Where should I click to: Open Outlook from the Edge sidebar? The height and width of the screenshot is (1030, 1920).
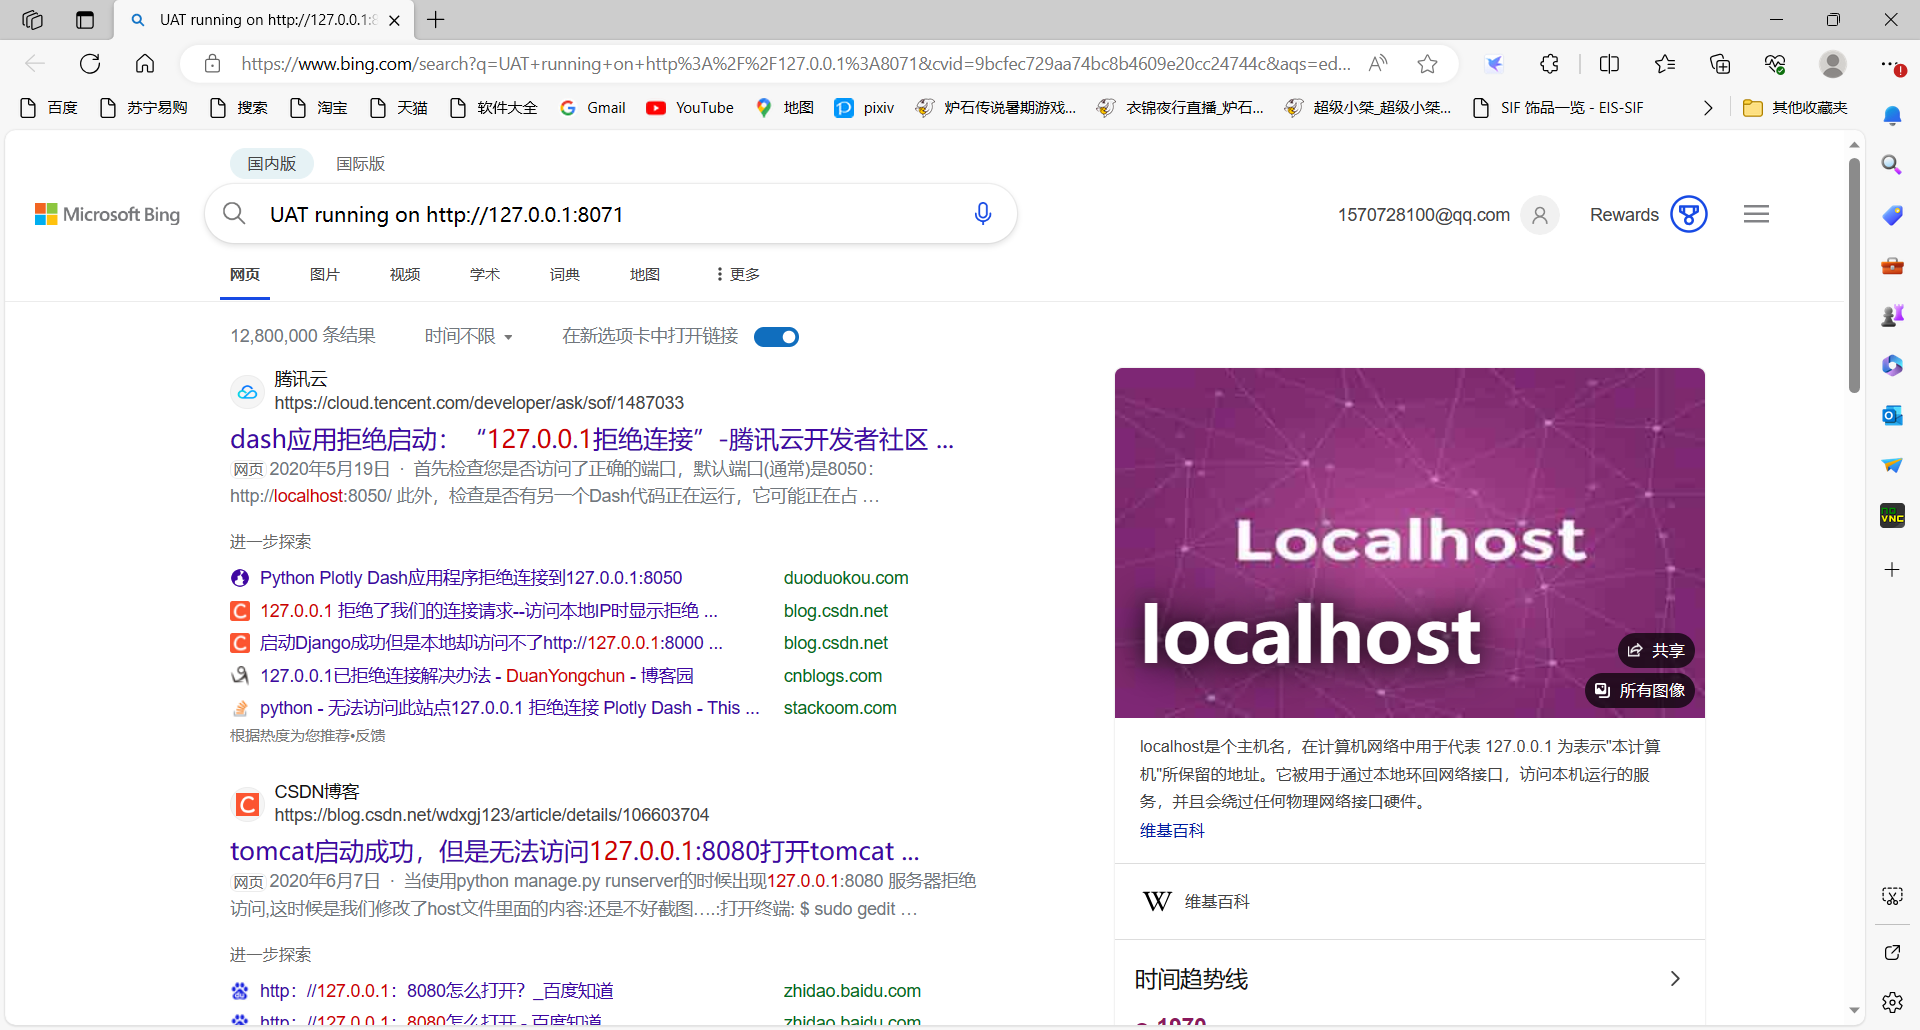pos(1892,414)
